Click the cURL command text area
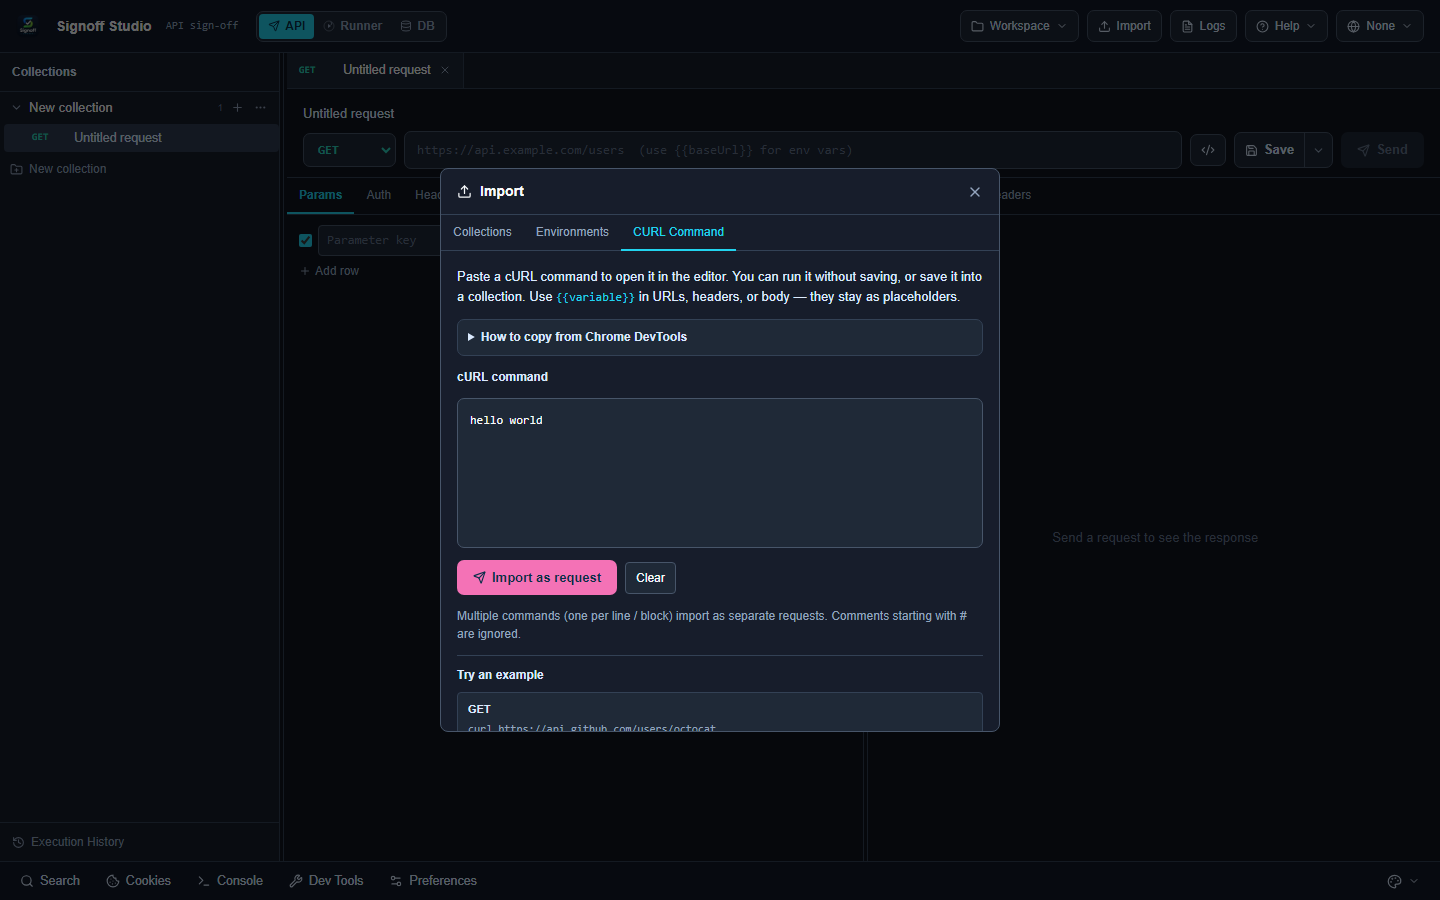This screenshot has height=900, width=1440. (720, 473)
